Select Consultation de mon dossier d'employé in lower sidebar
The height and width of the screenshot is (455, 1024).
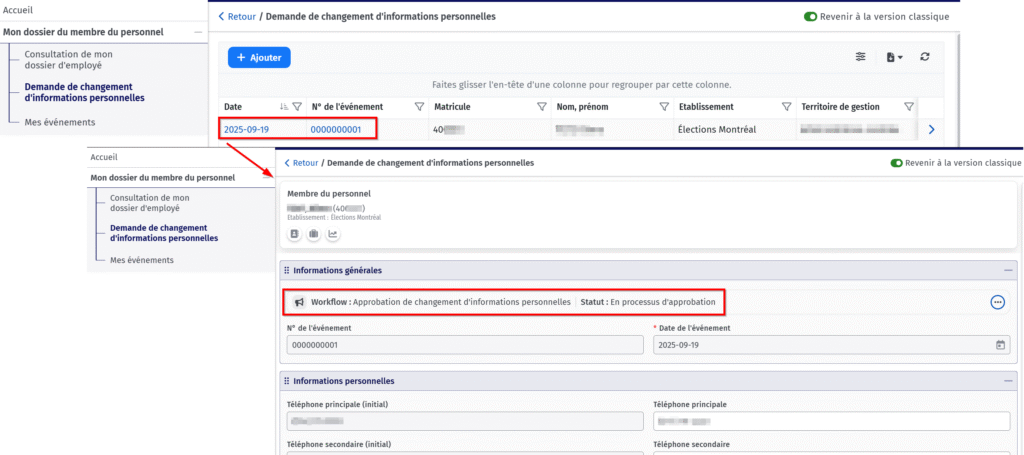[x=149, y=204]
